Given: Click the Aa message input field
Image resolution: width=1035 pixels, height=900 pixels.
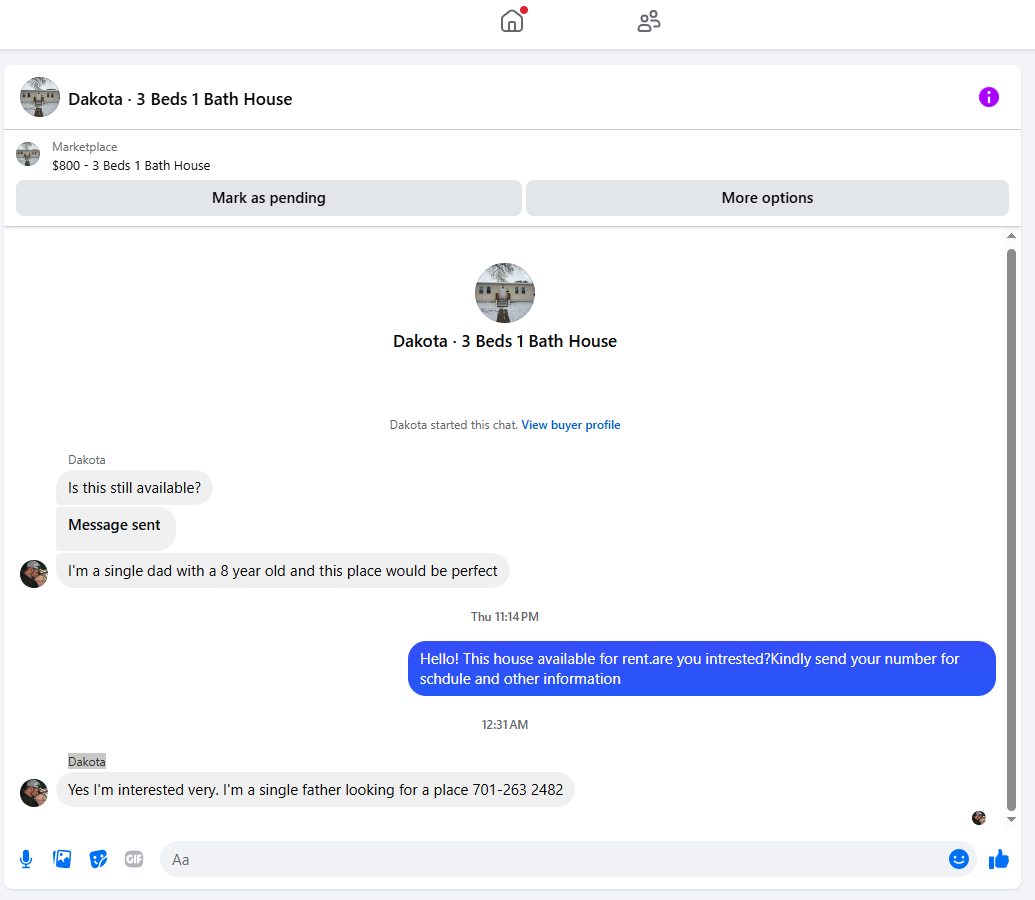Looking at the screenshot, I should [x=554, y=859].
